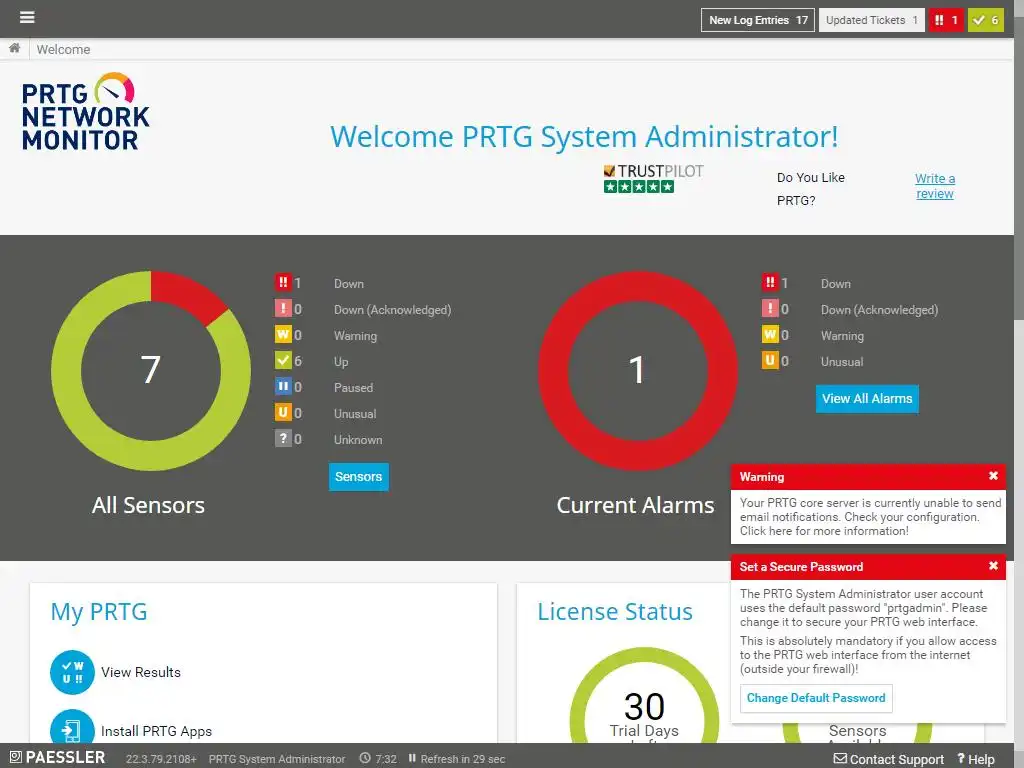Select Down (Acknowledged) icon in Current Alarms list

(x=770, y=309)
